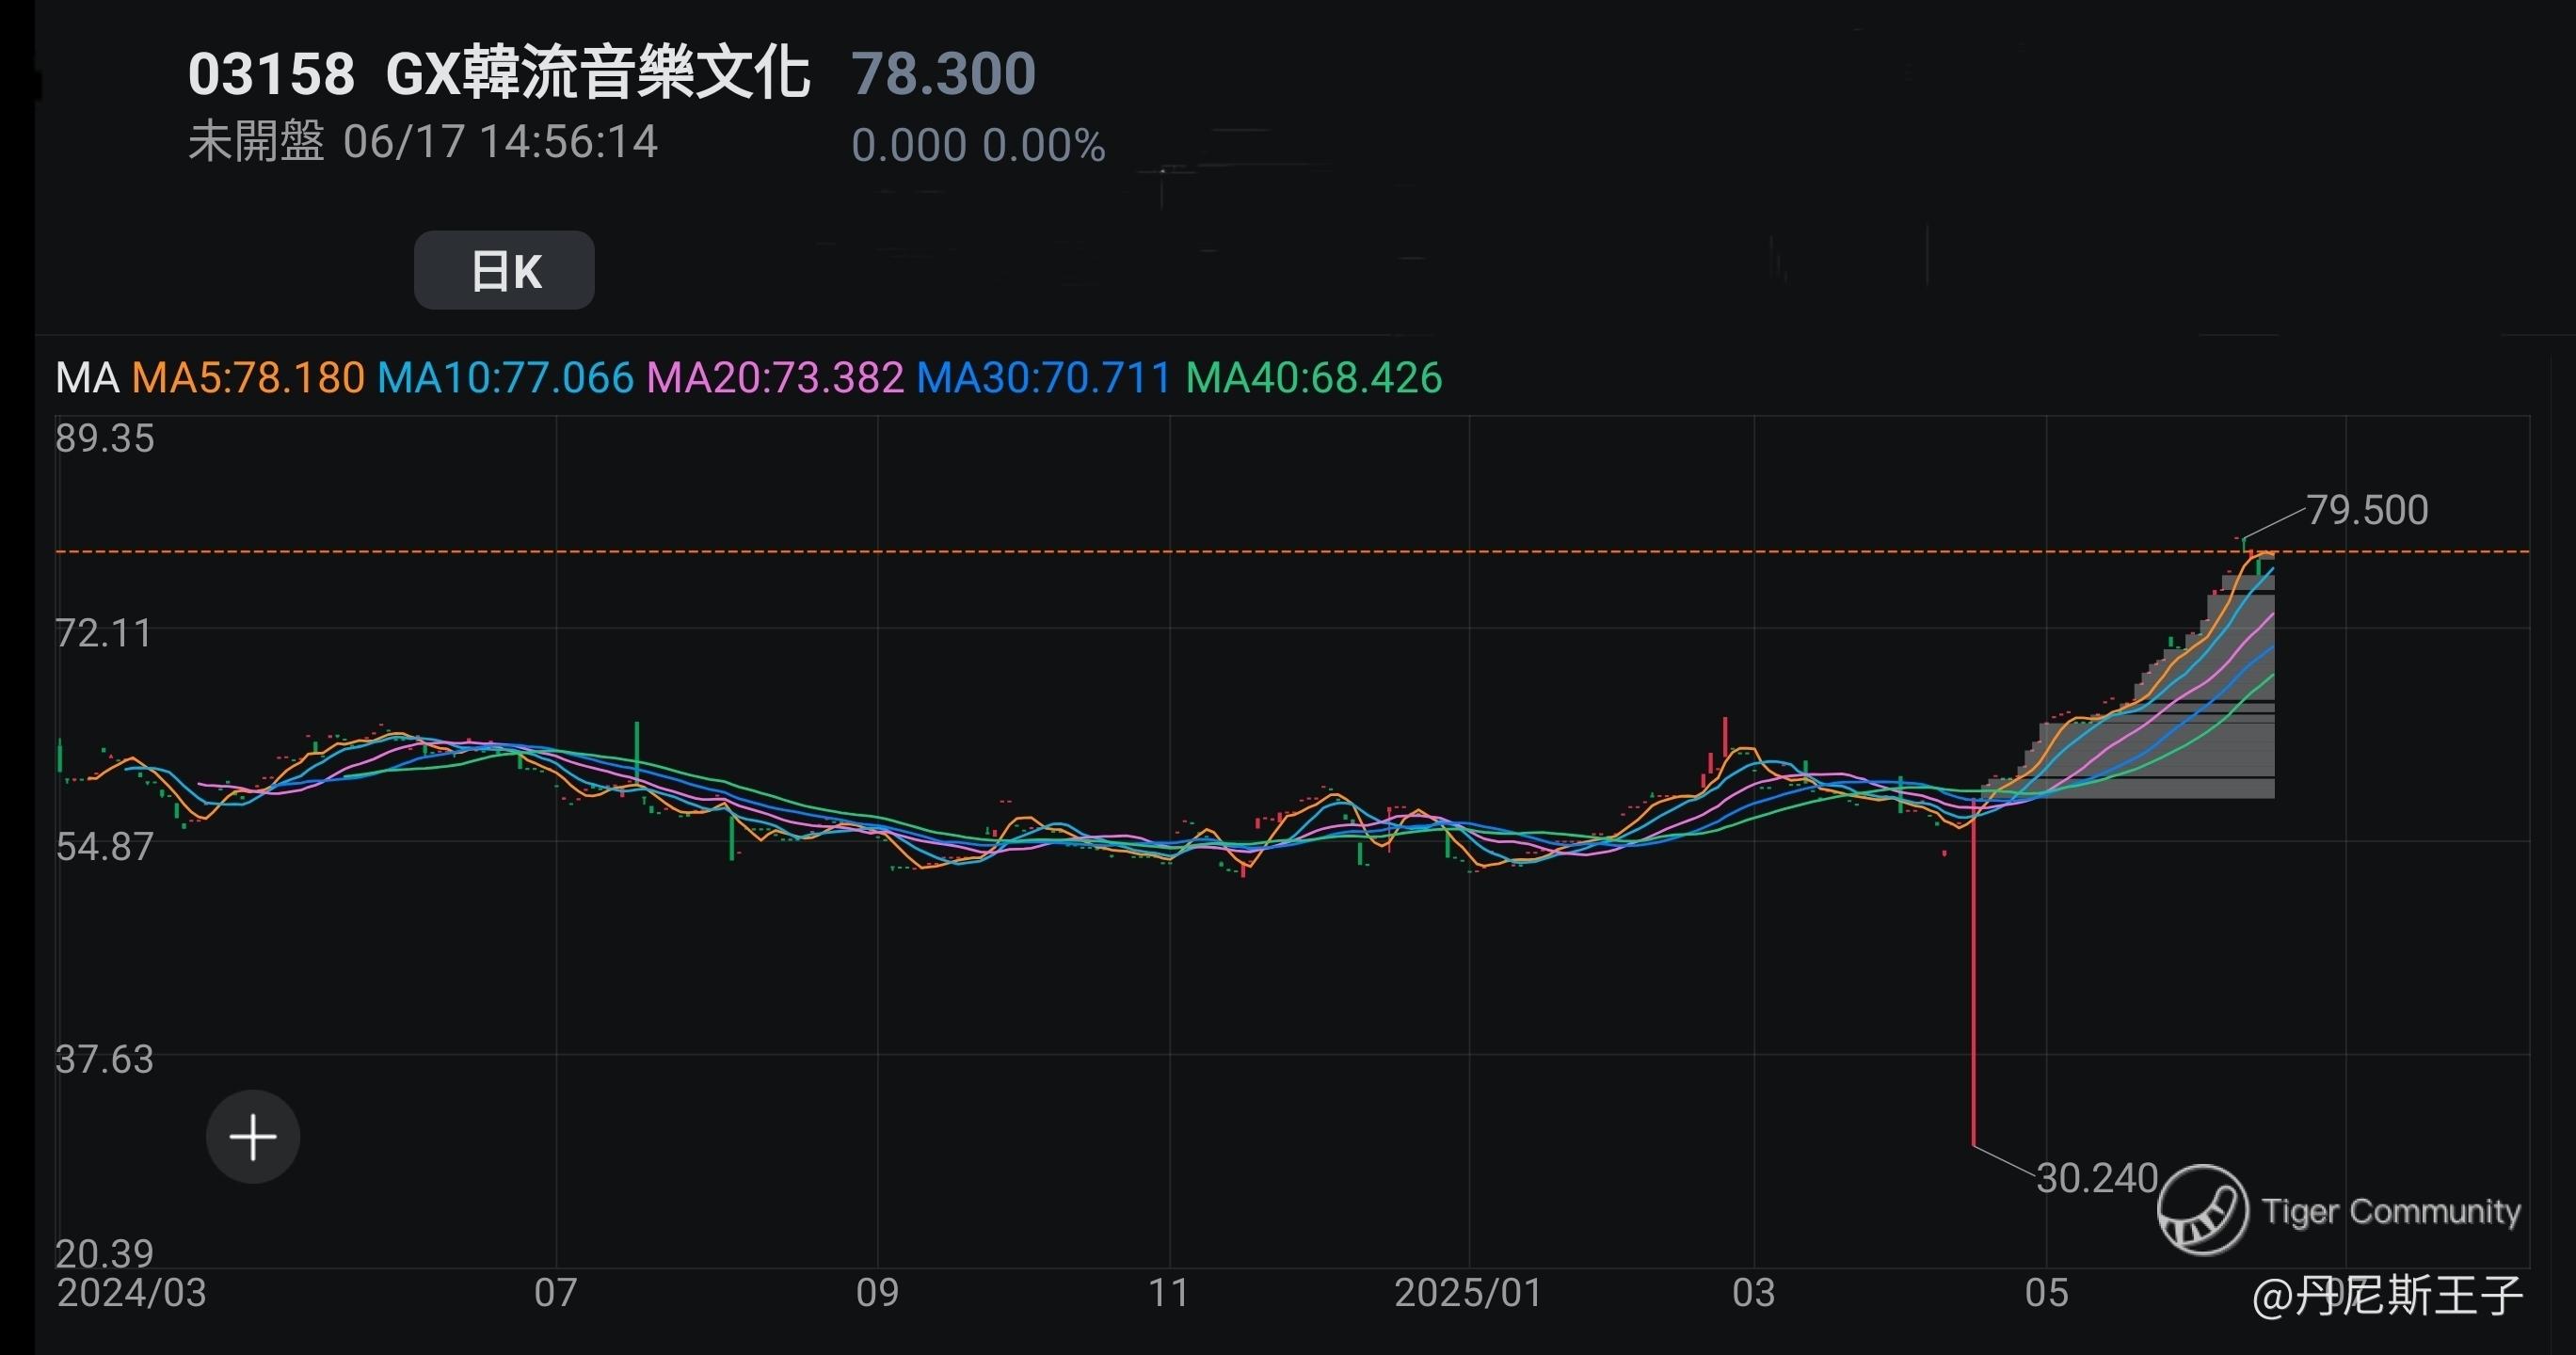Click the MA20:73.382 indicator label

776,378
